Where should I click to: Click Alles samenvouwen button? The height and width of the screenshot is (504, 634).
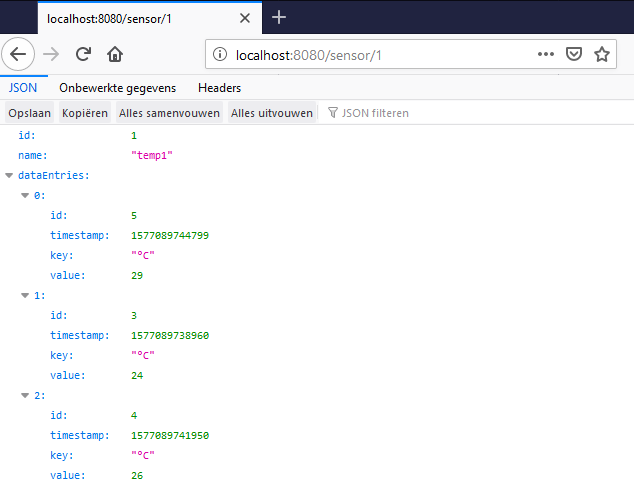pos(169,113)
